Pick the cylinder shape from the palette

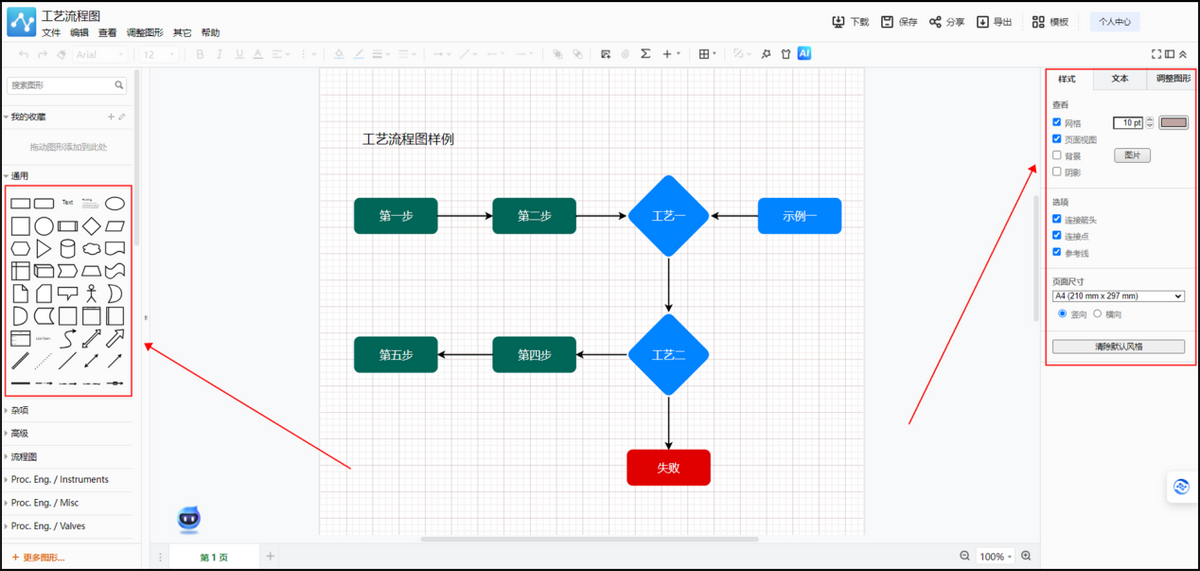pos(68,248)
